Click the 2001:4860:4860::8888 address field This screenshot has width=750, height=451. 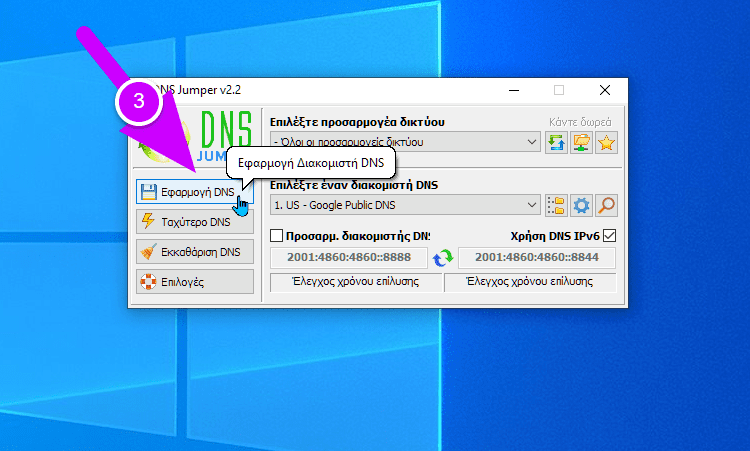pos(349,257)
